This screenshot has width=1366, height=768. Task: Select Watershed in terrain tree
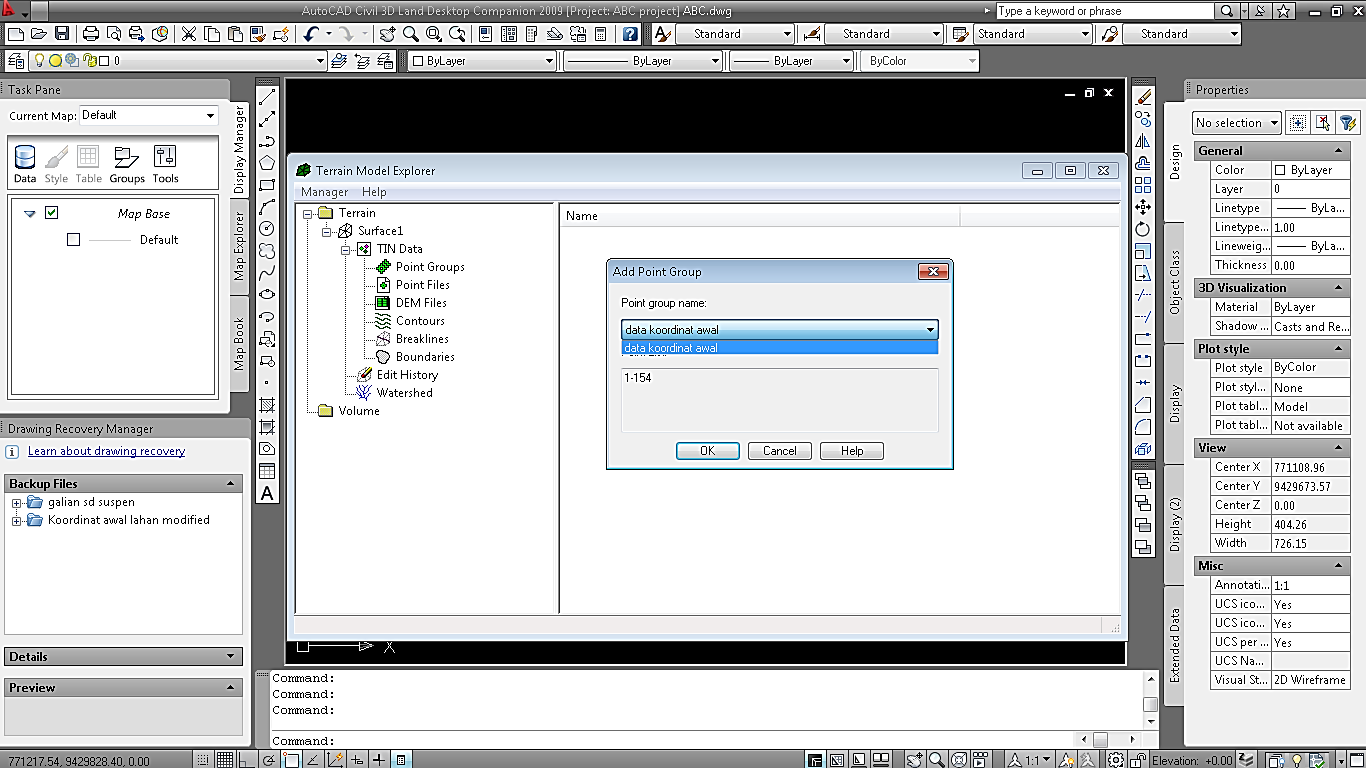tap(404, 393)
